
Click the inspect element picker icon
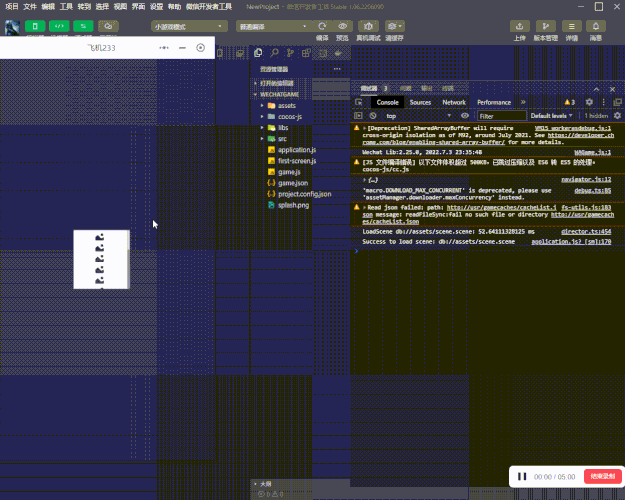tap(359, 102)
